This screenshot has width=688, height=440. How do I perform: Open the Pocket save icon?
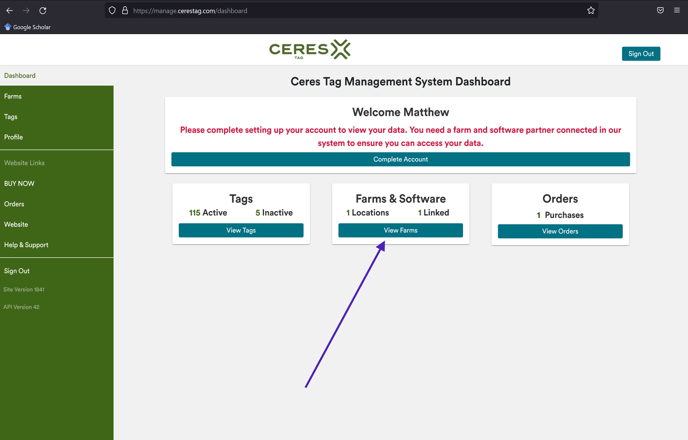click(x=660, y=11)
